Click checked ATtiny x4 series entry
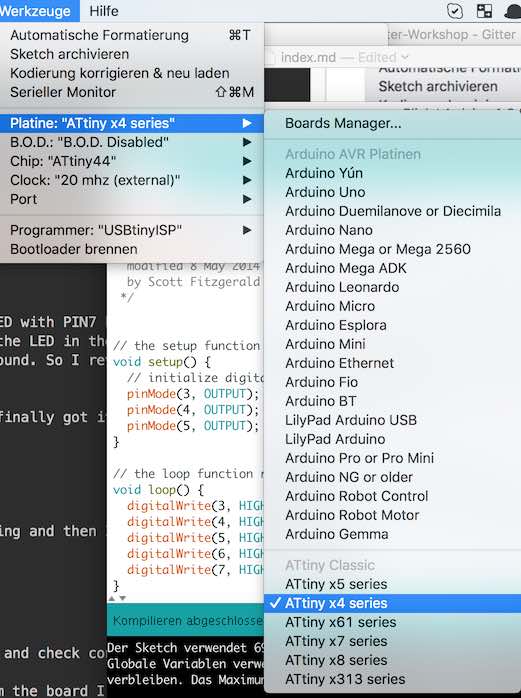This screenshot has height=698, width=521. [x=392, y=603]
